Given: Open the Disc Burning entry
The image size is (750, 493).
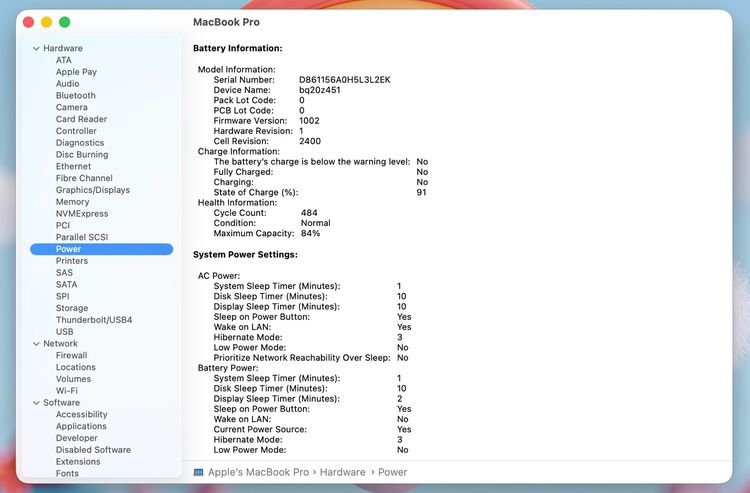Looking at the screenshot, I should tap(82, 155).
